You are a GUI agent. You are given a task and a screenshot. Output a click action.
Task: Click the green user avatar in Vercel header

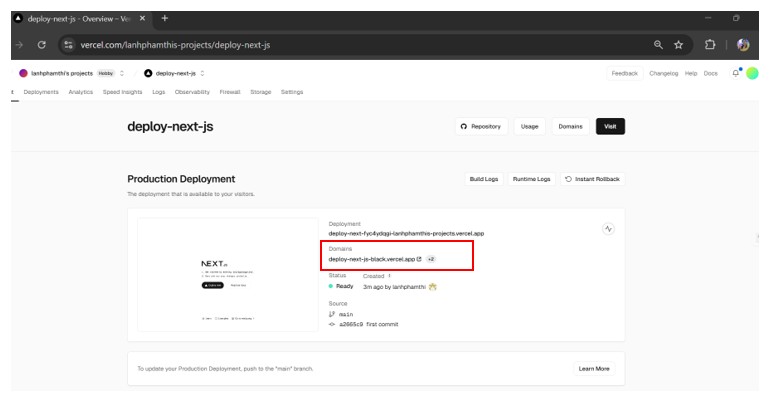point(752,73)
